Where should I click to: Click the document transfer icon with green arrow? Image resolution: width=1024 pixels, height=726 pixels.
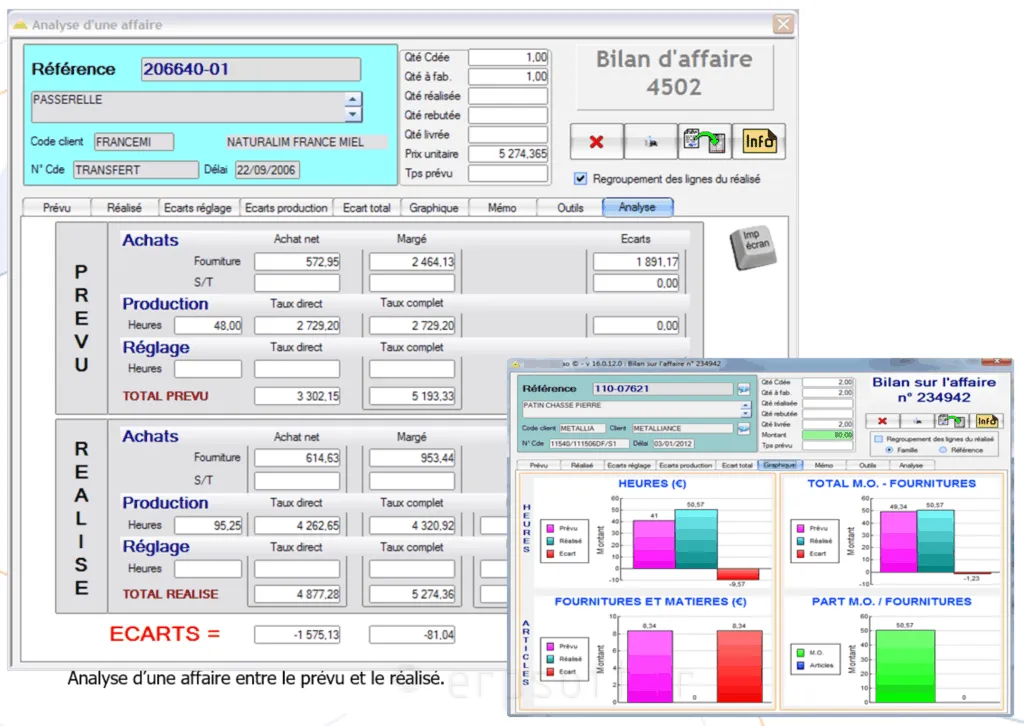[x=704, y=141]
